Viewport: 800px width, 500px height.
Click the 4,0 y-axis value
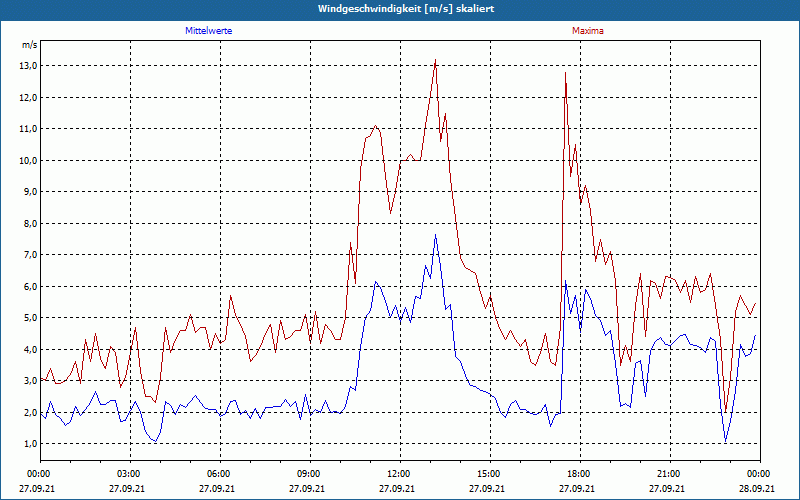point(30,349)
